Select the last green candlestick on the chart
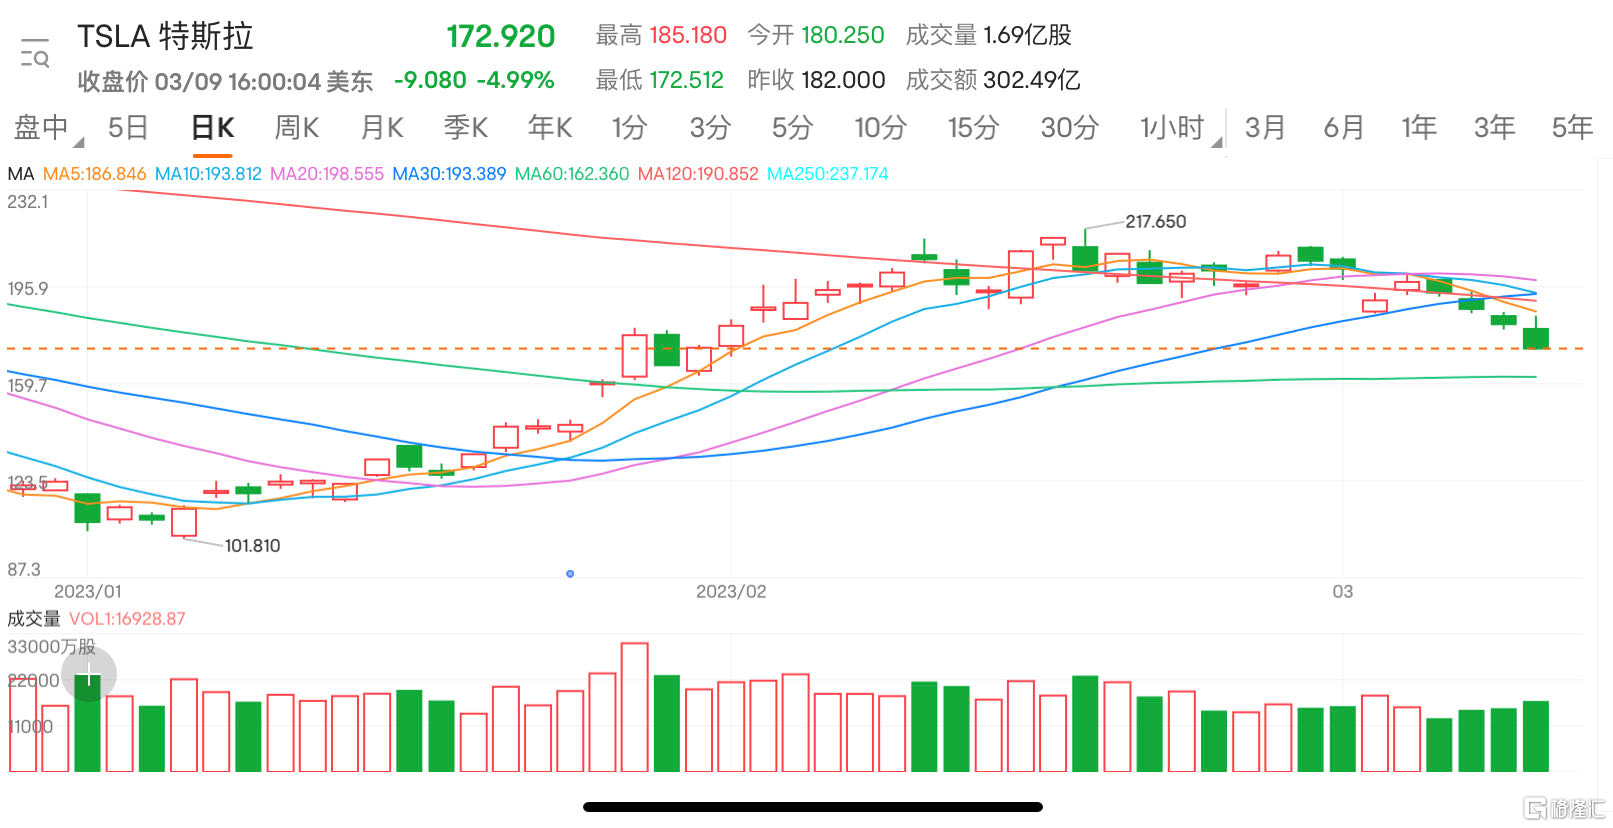The width and height of the screenshot is (1613, 828). [x=1536, y=334]
